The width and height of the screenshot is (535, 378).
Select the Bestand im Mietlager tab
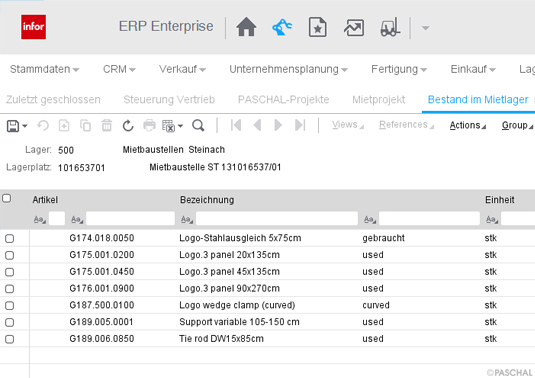(478, 100)
